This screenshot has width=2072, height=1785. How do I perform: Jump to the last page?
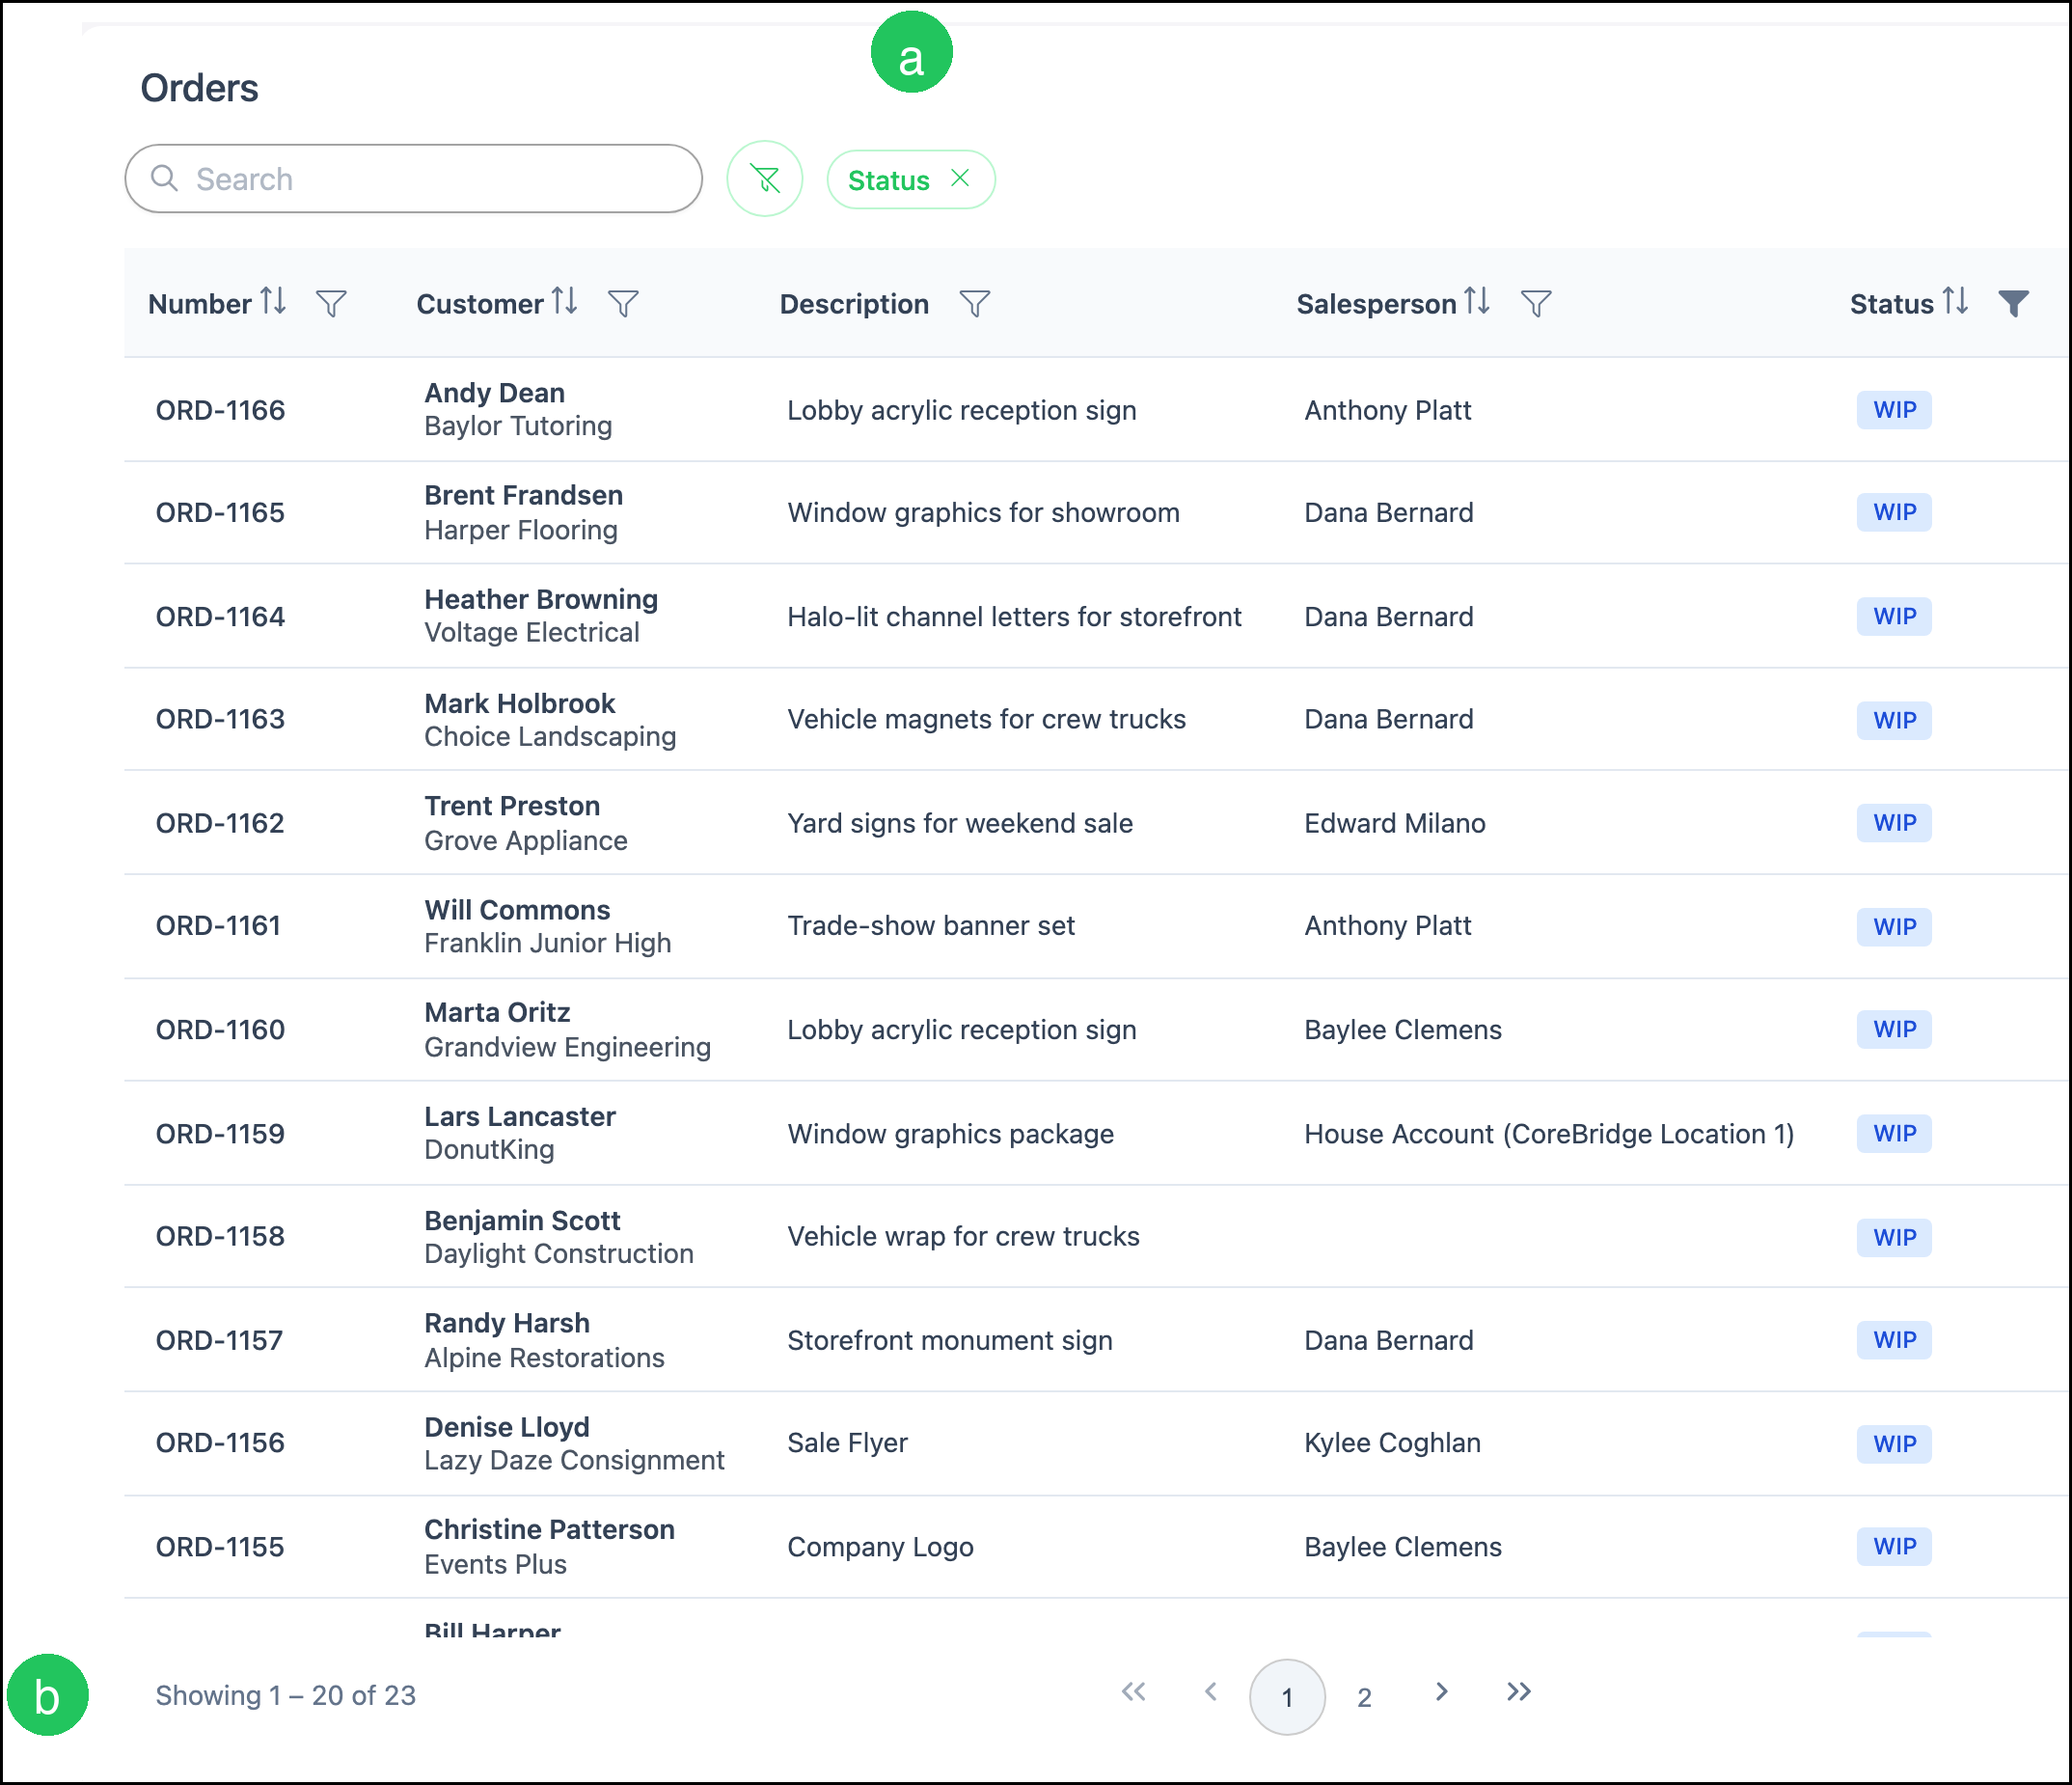(1518, 1692)
